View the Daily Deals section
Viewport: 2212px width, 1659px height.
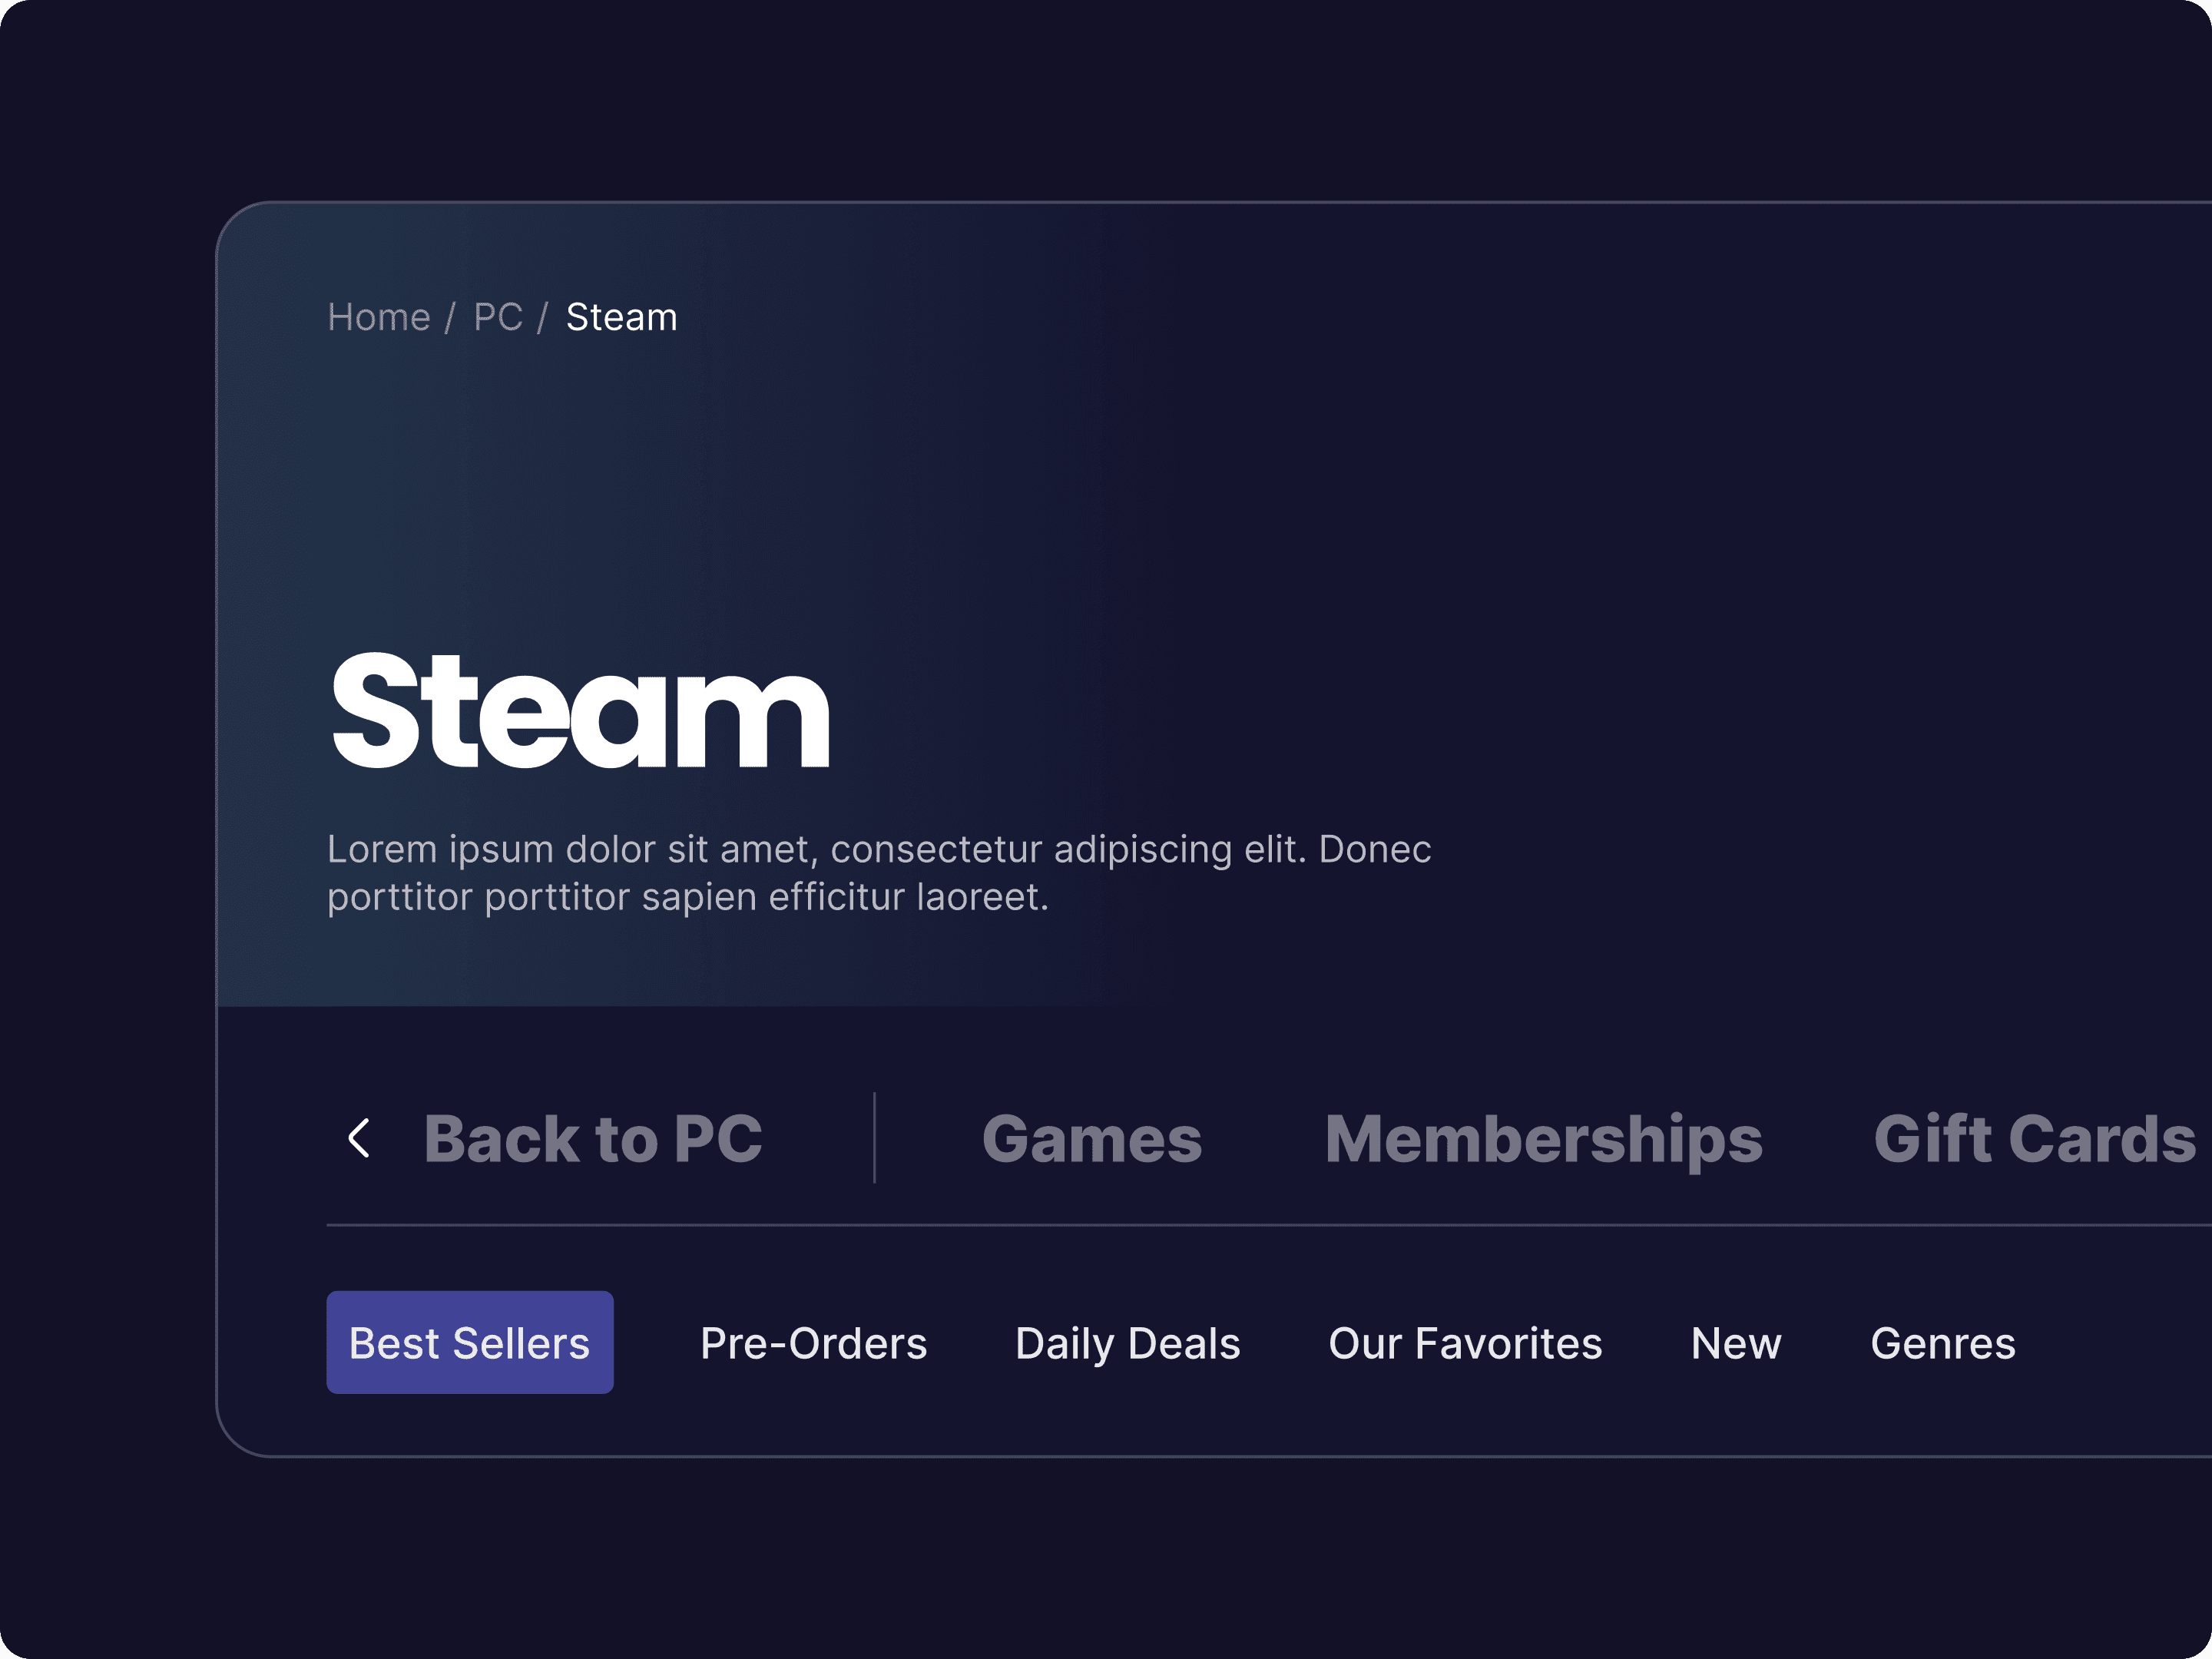(1127, 1343)
